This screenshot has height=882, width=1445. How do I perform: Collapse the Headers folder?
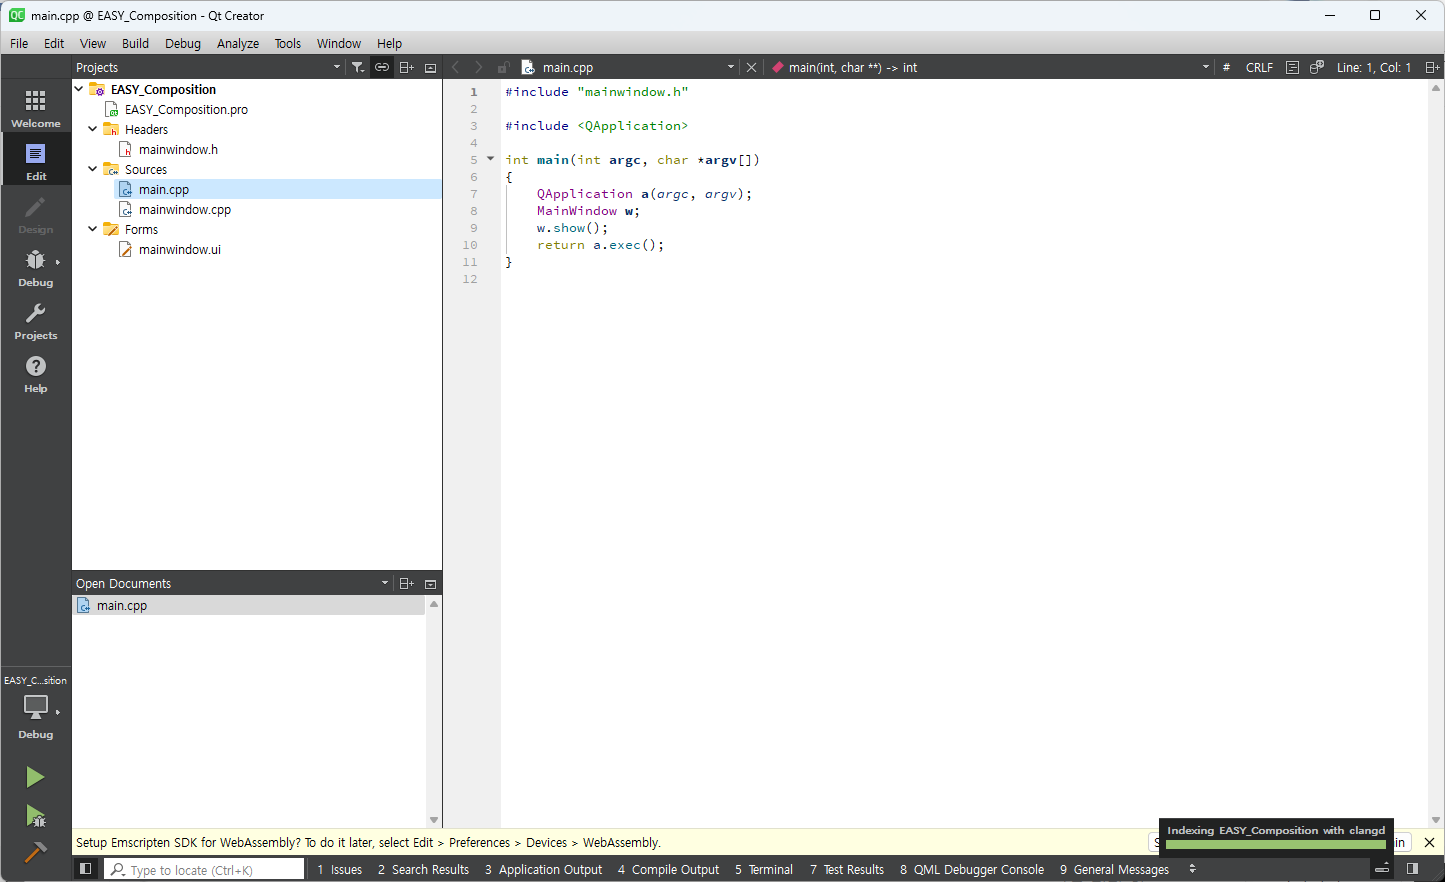point(93,129)
